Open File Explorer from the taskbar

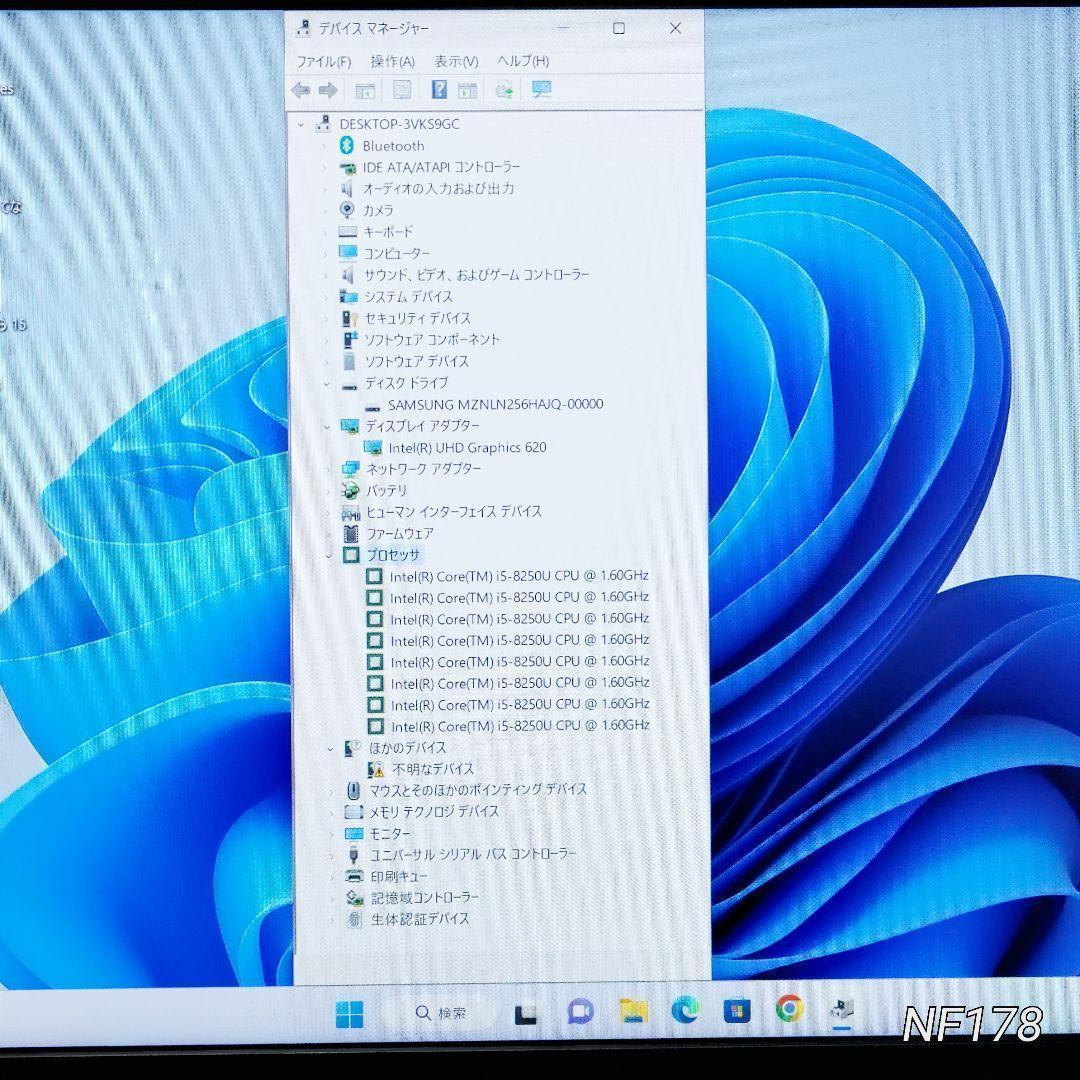tap(633, 1011)
